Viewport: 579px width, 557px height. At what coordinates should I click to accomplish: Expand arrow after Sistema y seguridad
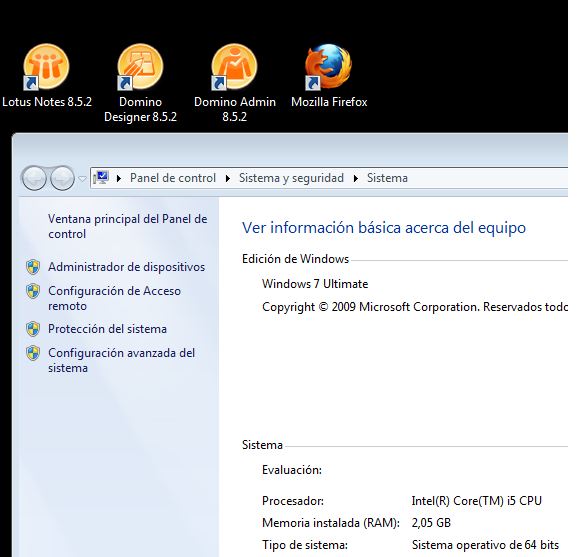[356, 178]
